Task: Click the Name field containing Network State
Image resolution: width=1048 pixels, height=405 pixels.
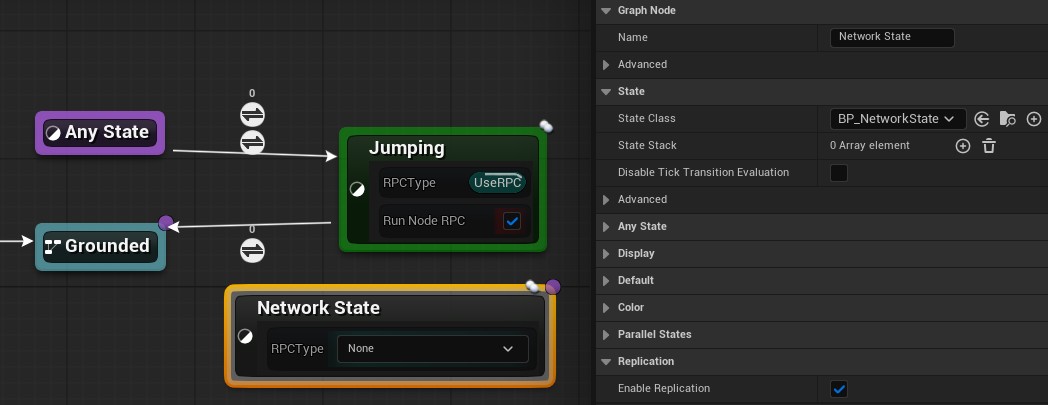Action: [892, 37]
